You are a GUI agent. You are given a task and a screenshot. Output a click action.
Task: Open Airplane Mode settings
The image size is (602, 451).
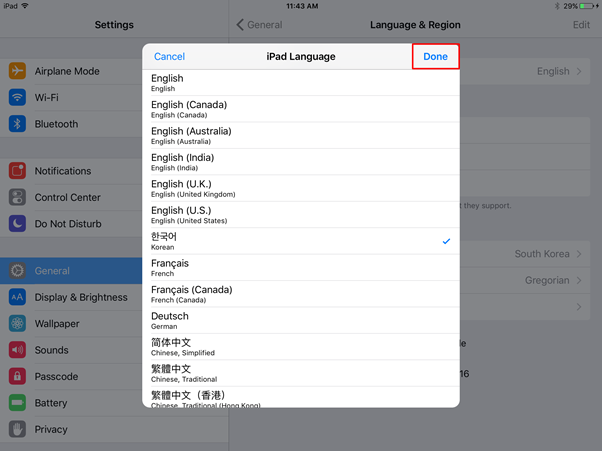tap(71, 71)
